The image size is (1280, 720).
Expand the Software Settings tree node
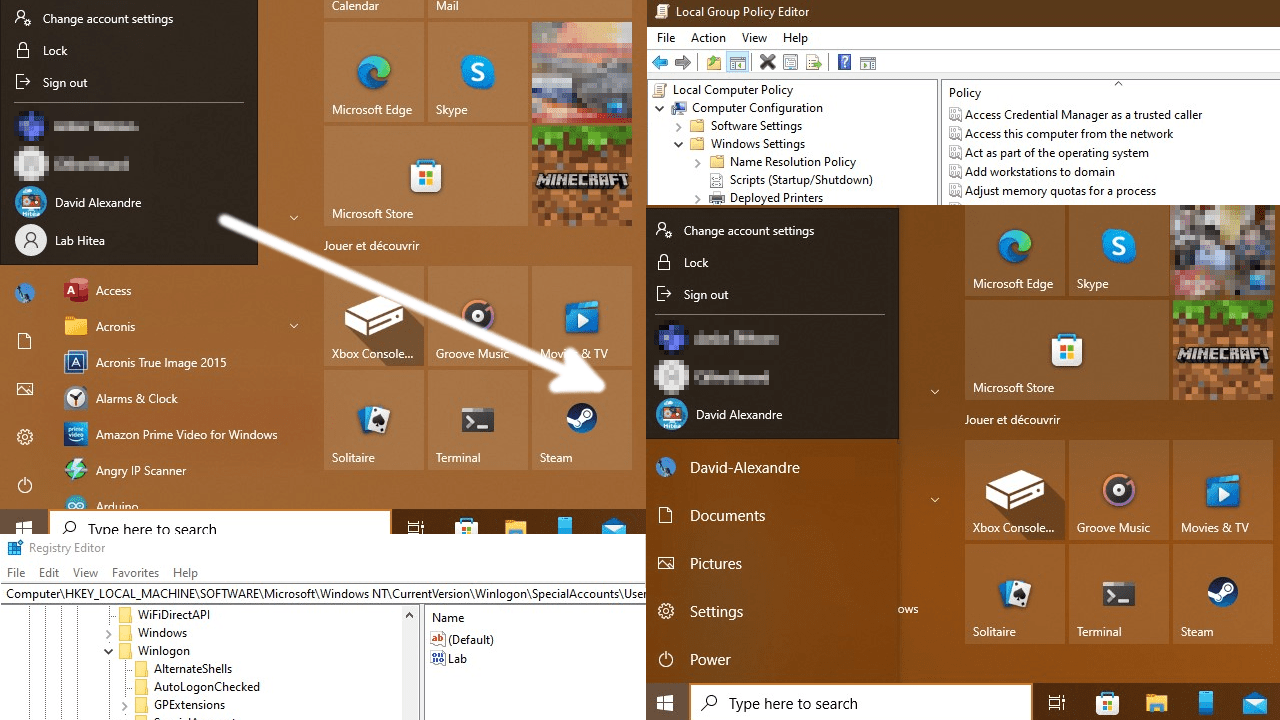pos(679,126)
